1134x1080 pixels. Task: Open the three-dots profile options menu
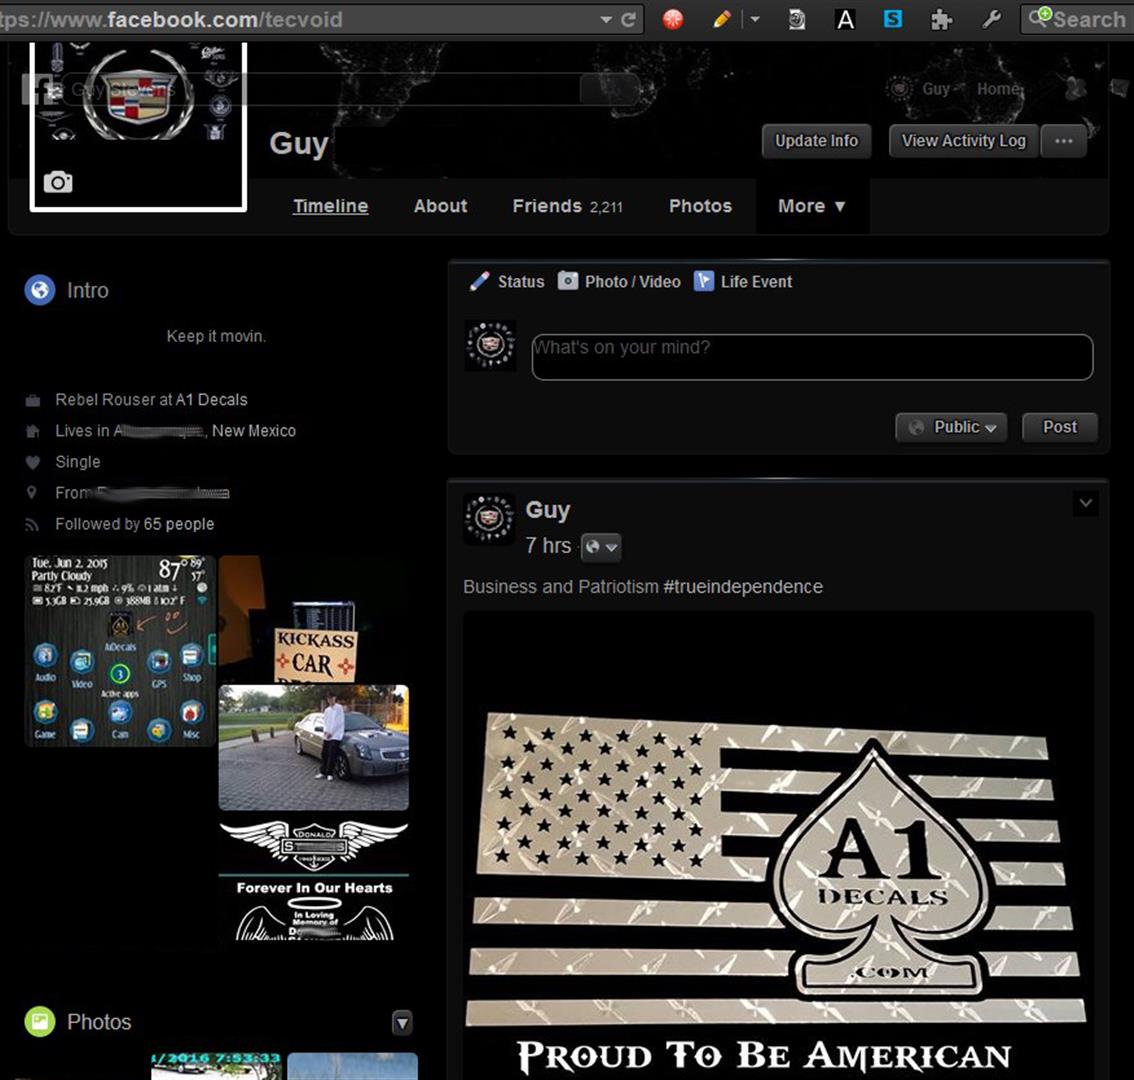tap(1063, 141)
